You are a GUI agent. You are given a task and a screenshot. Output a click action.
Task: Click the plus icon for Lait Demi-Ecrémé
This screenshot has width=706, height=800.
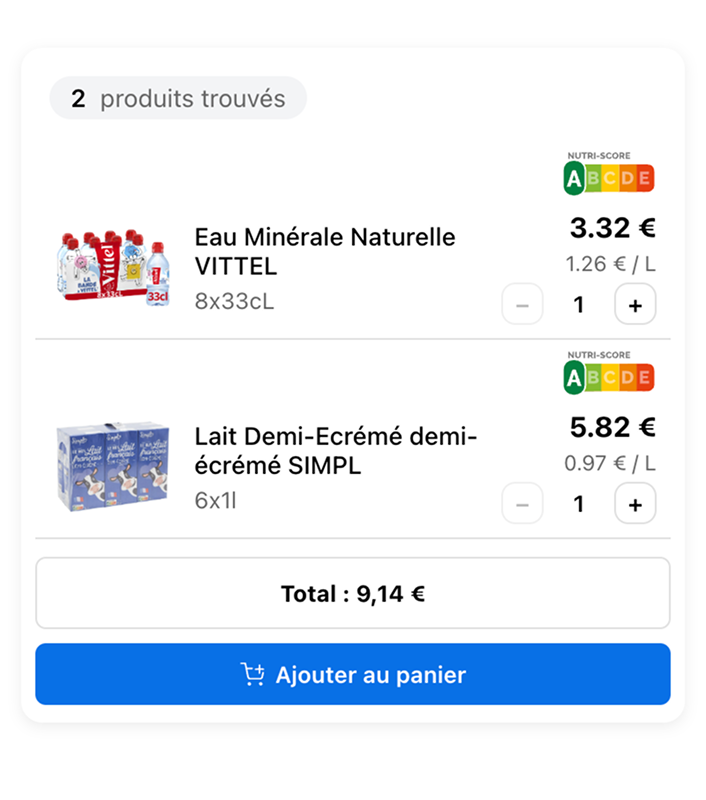click(636, 504)
